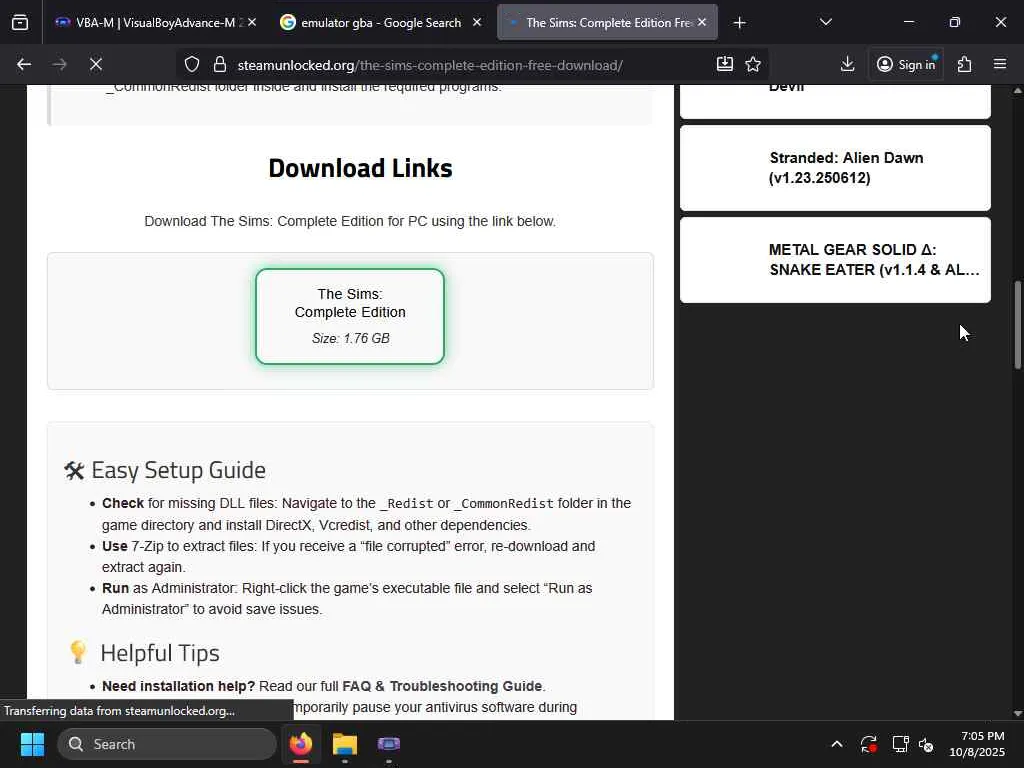This screenshot has height=768, width=1024.
Task: Open FAQ & Troubleshooting Guide link
Action: (442, 686)
